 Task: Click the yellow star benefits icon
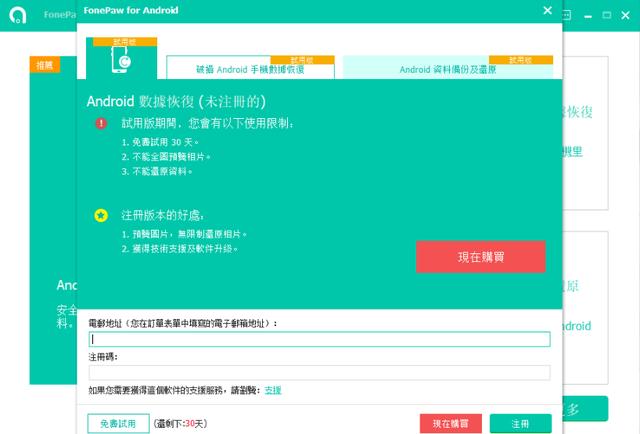coord(101,215)
